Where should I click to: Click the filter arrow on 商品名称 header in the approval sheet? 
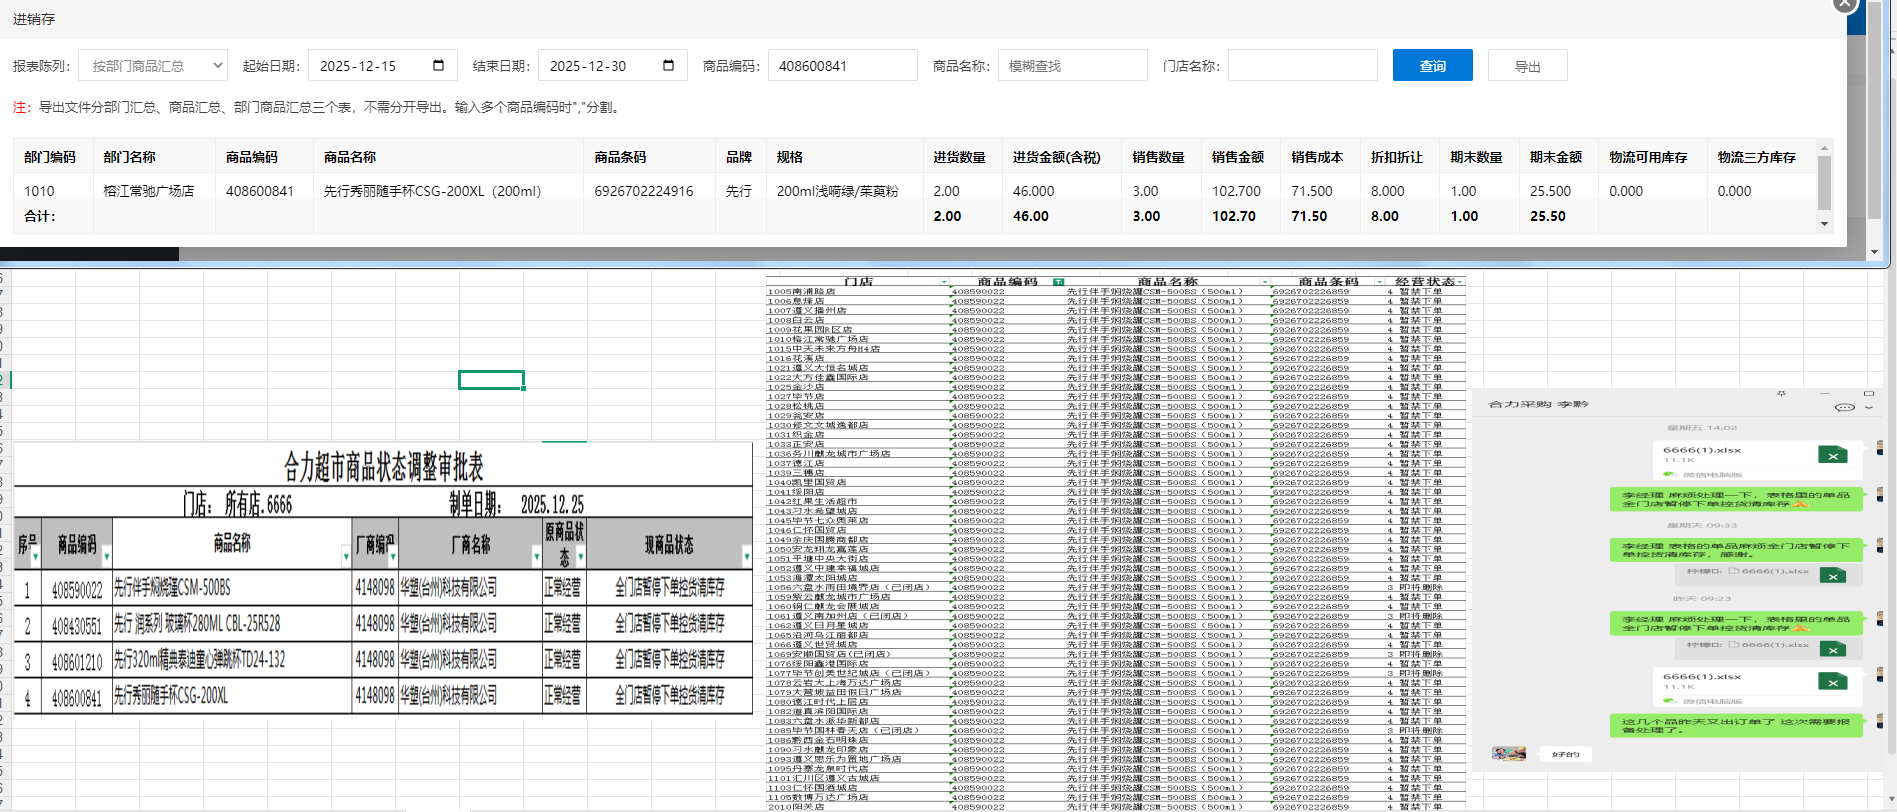pyautogui.click(x=346, y=556)
